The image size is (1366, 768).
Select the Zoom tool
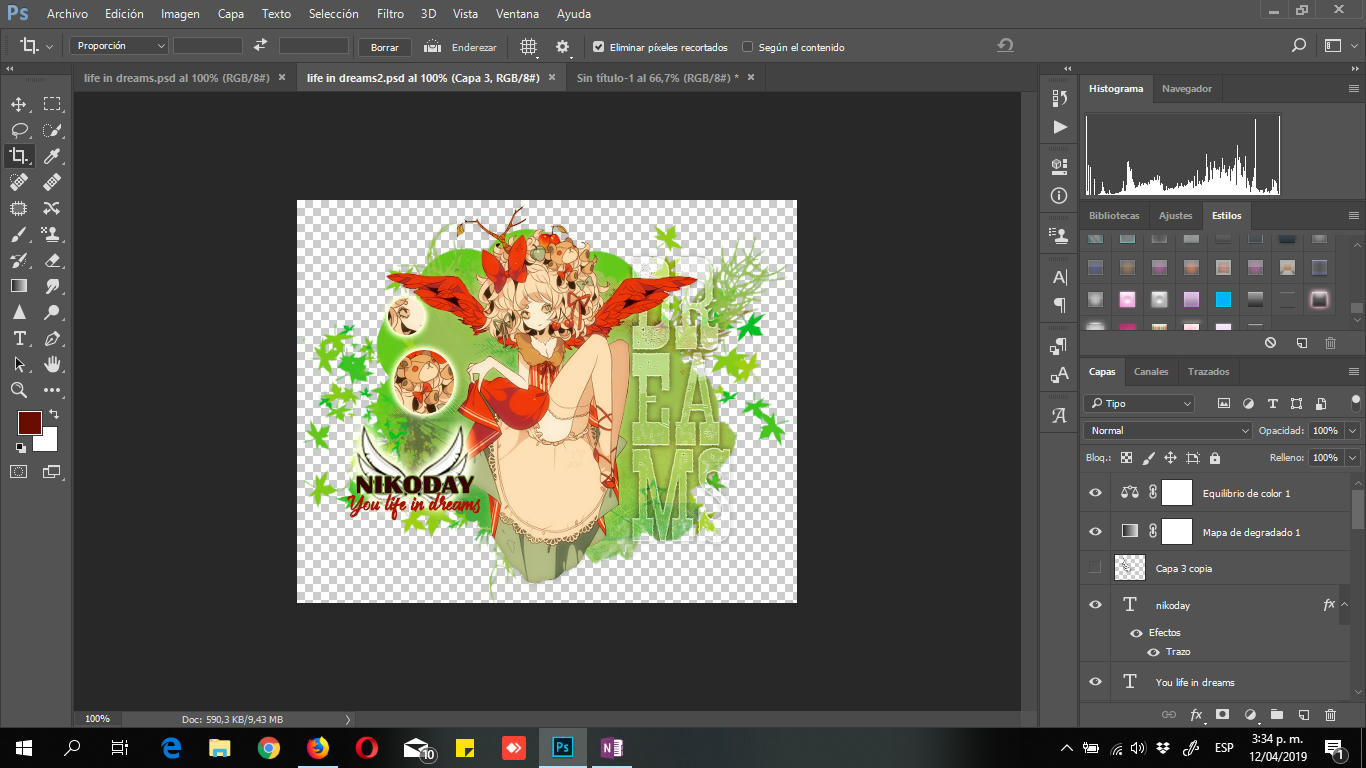click(19, 390)
